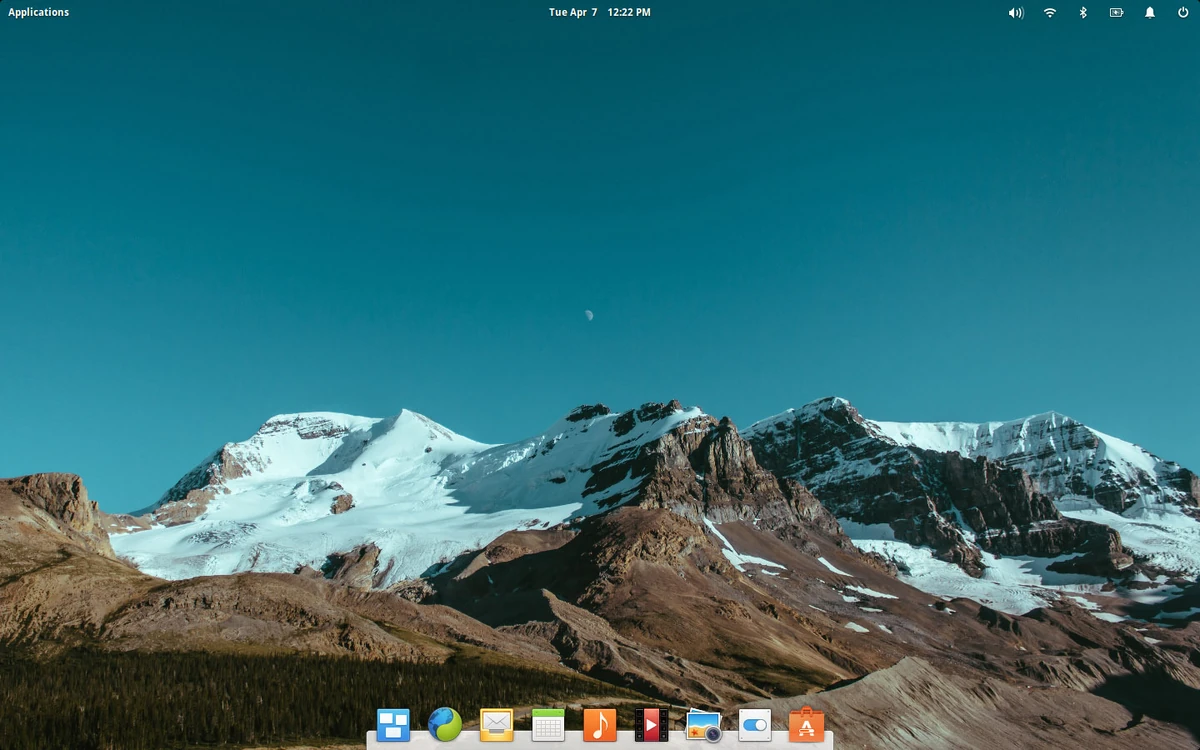Open the Music player

click(x=598, y=725)
